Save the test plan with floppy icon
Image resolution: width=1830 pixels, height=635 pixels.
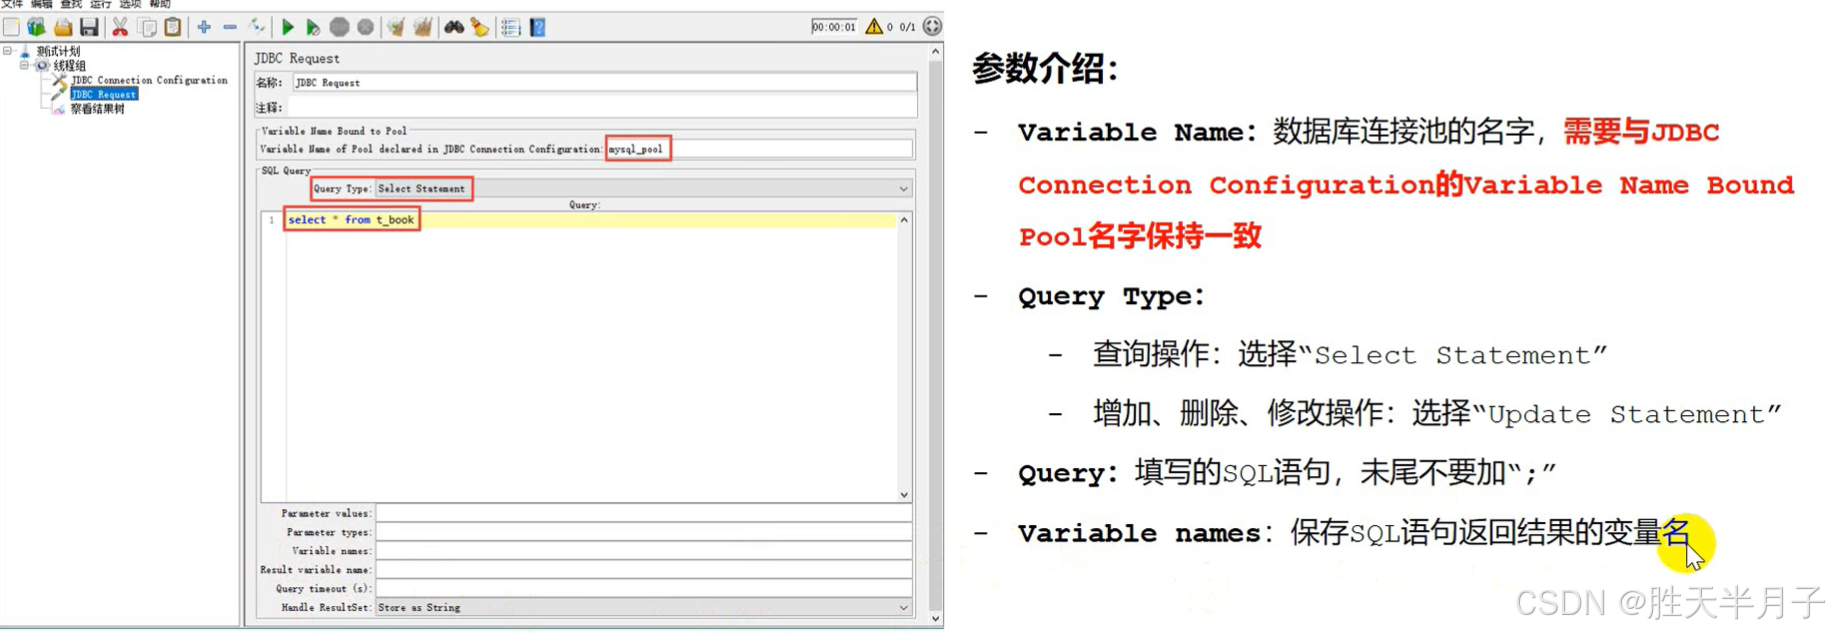coord(89,27)
